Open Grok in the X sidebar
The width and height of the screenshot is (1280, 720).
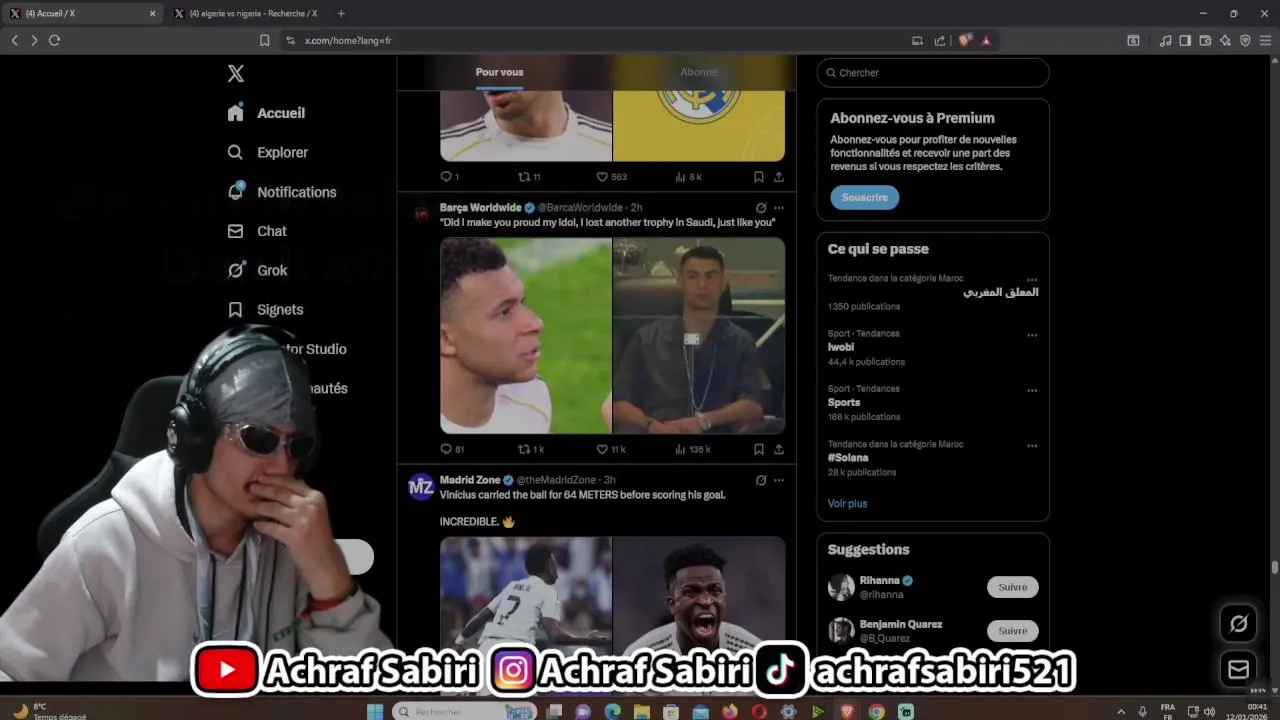pyautogui.click(x=257, y=270)
